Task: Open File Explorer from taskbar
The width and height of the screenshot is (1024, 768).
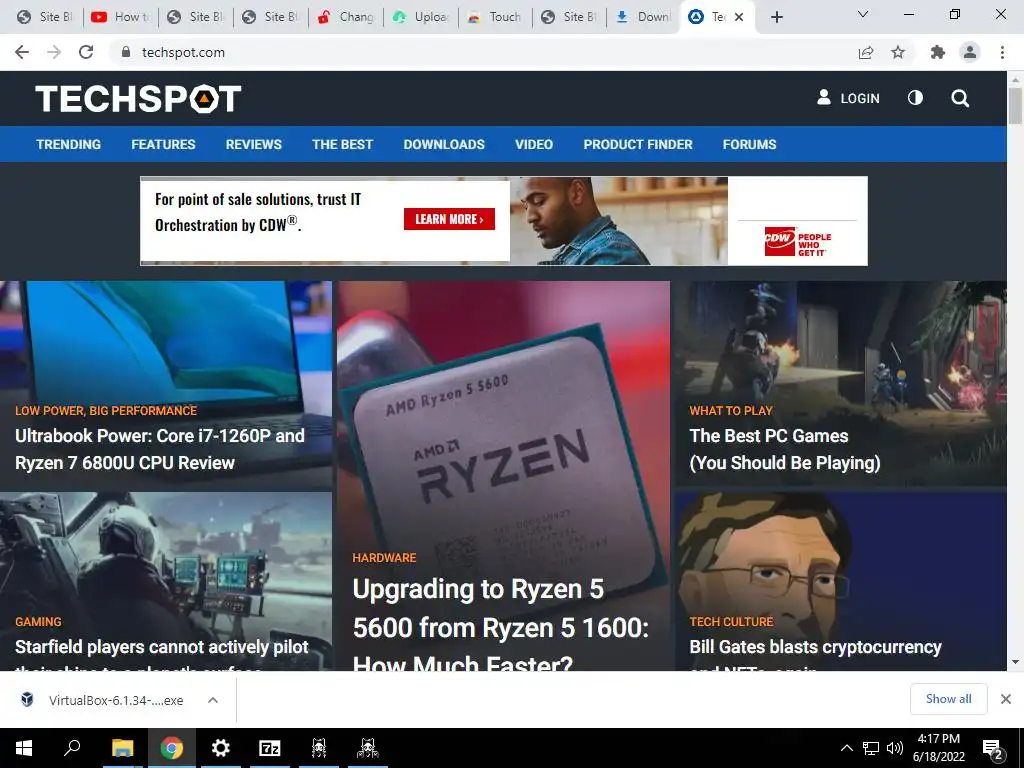Action: pos(122,748)
